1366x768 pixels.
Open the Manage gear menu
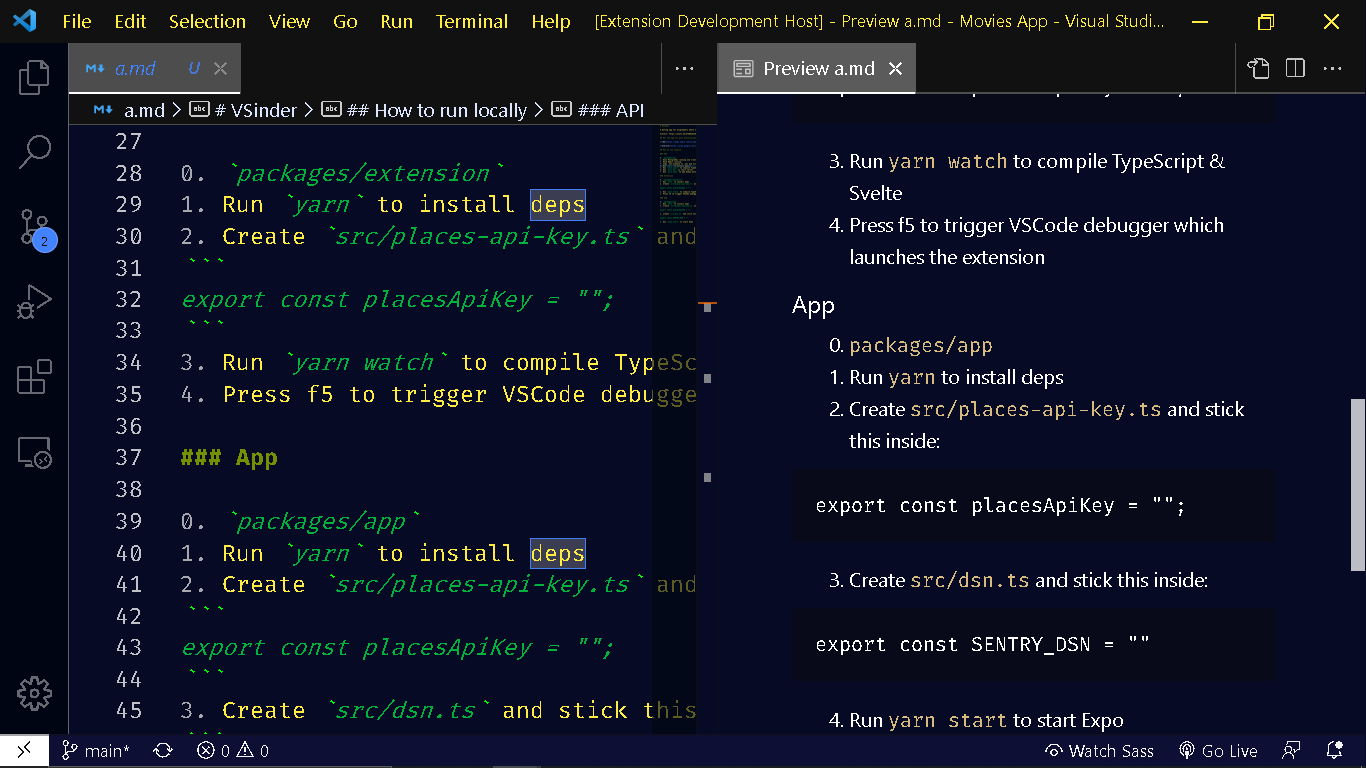click(34, 692)
